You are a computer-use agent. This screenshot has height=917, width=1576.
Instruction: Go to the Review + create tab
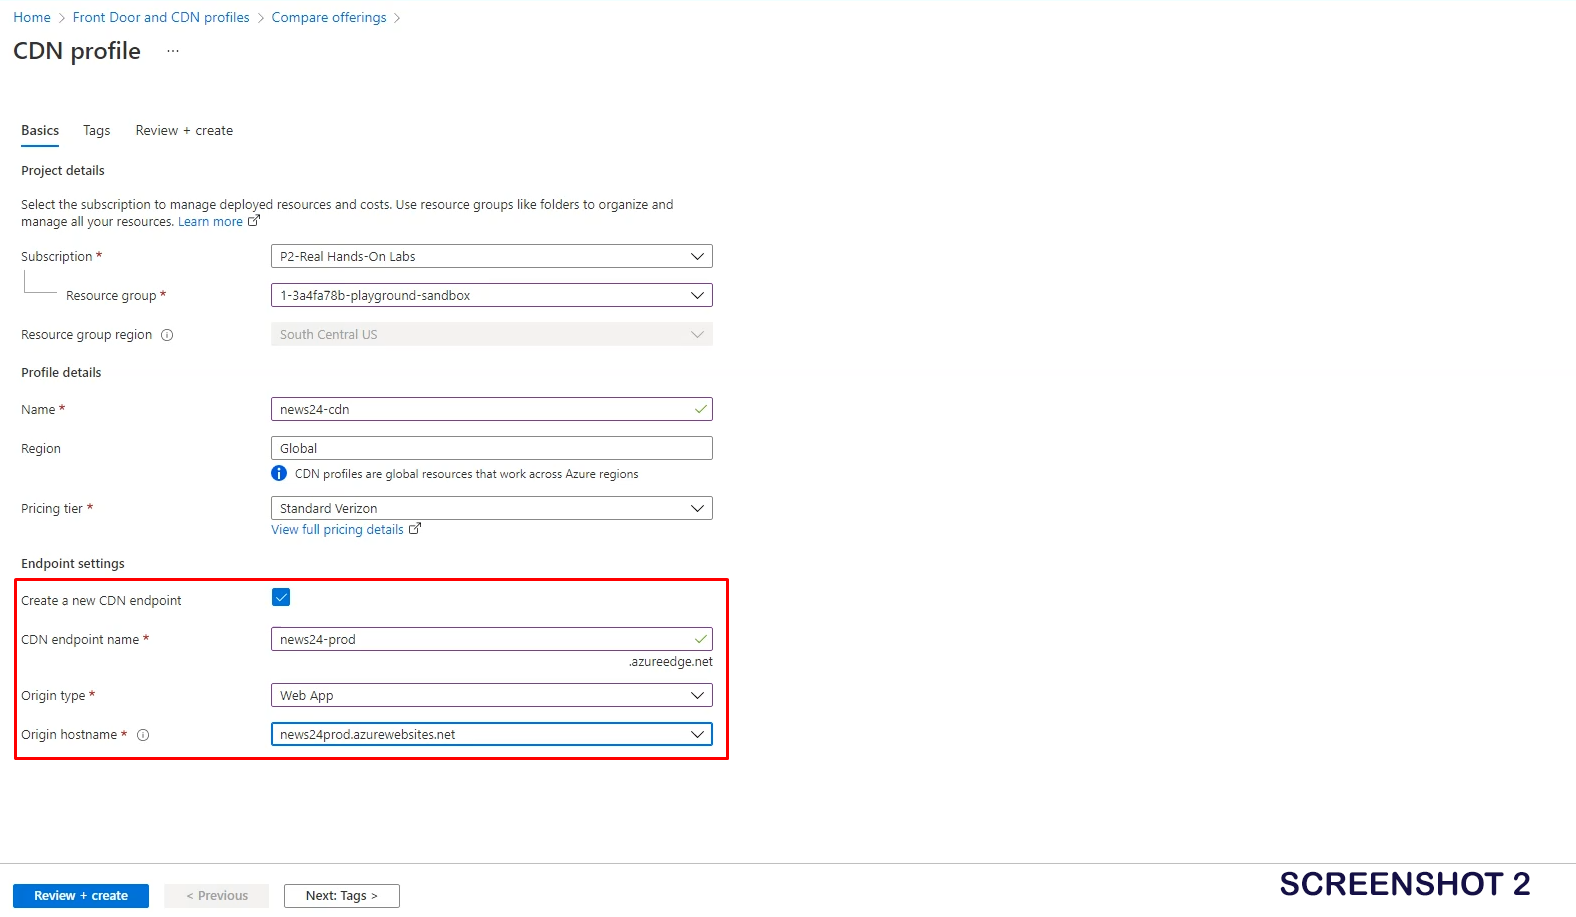coord(184,131)
